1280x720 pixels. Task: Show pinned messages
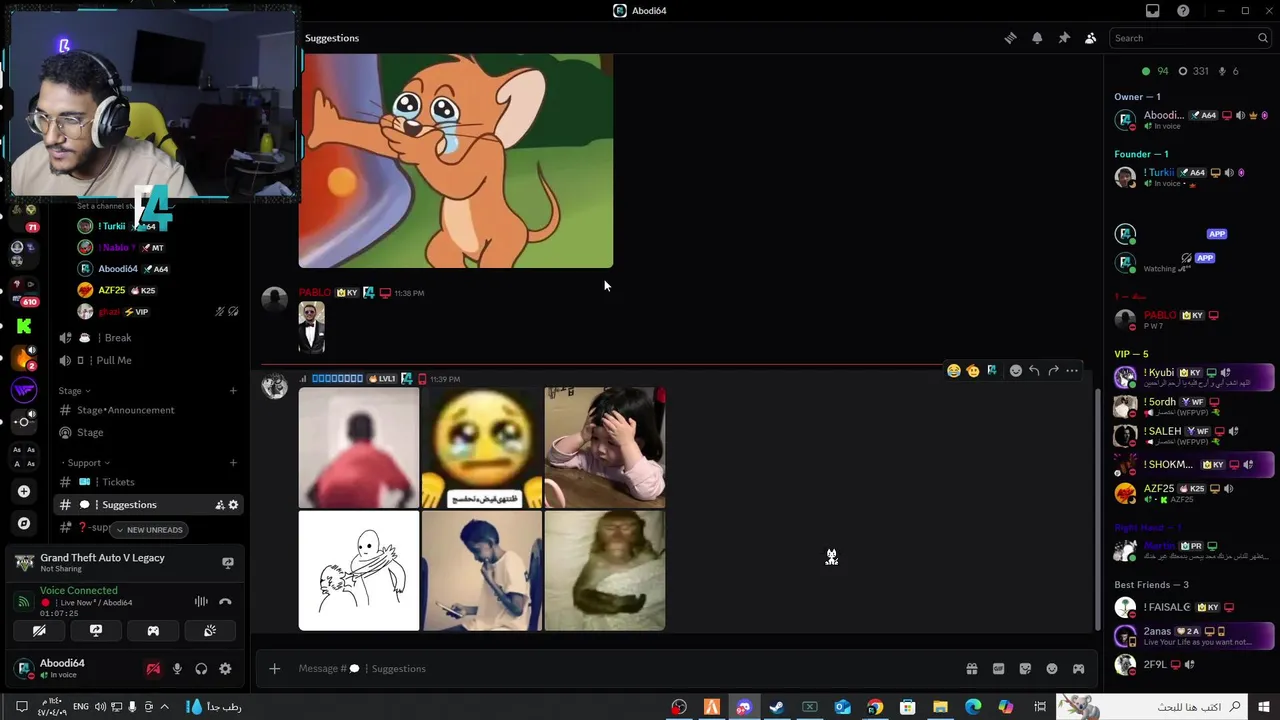tap(1064, 38)
